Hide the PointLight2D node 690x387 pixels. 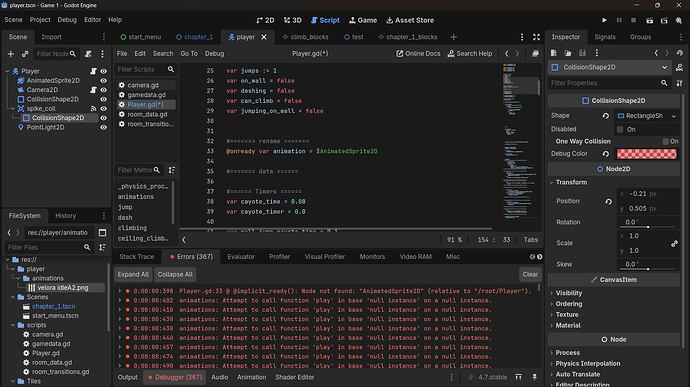click(x=103, y=127)
